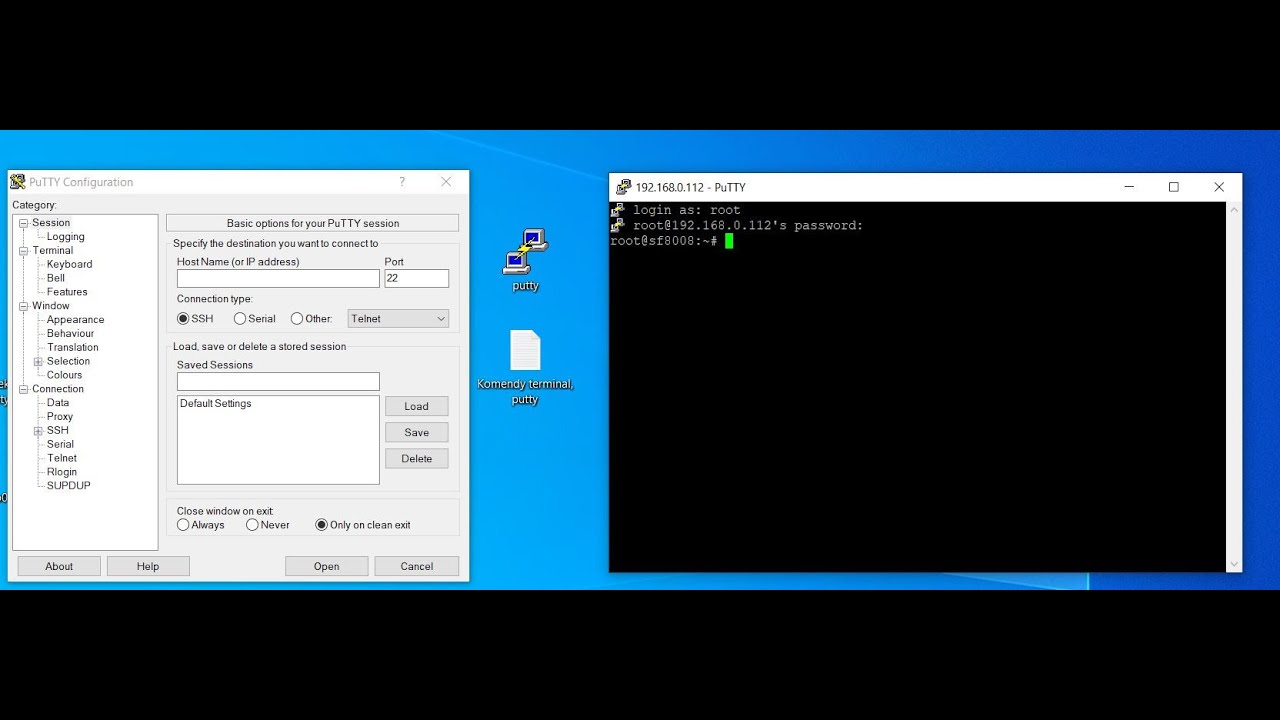Screen dimensions: 1280x720
Task: Close the PuTTY Configuration dialog
Action: point(446,182)
